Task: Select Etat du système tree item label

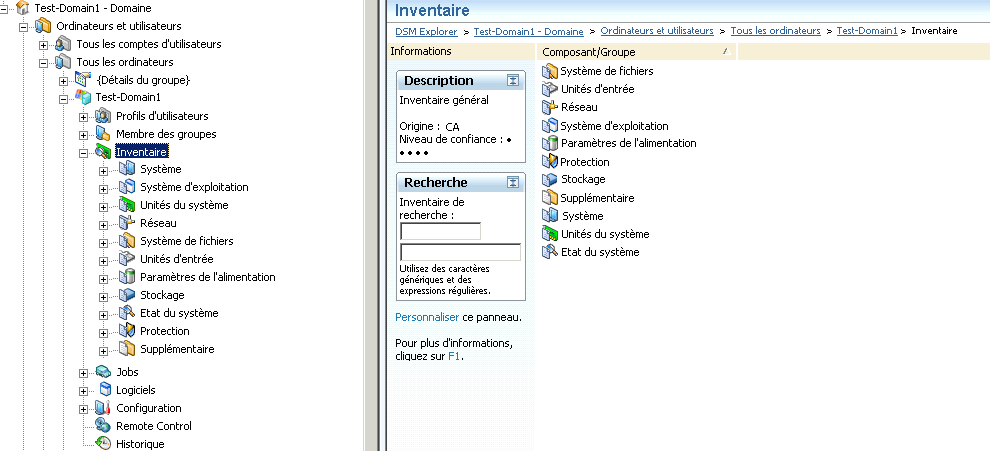Action: coord(179,313)
